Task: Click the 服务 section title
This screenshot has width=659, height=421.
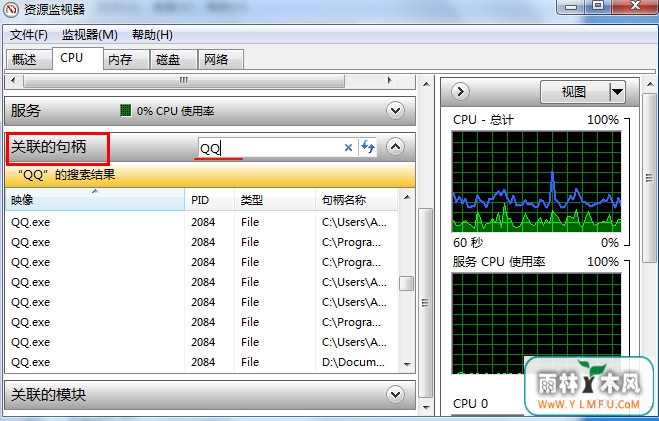Action: 26,111
